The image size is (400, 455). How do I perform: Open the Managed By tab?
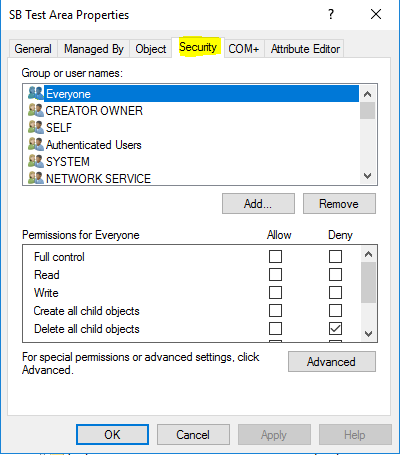point(94,49)
